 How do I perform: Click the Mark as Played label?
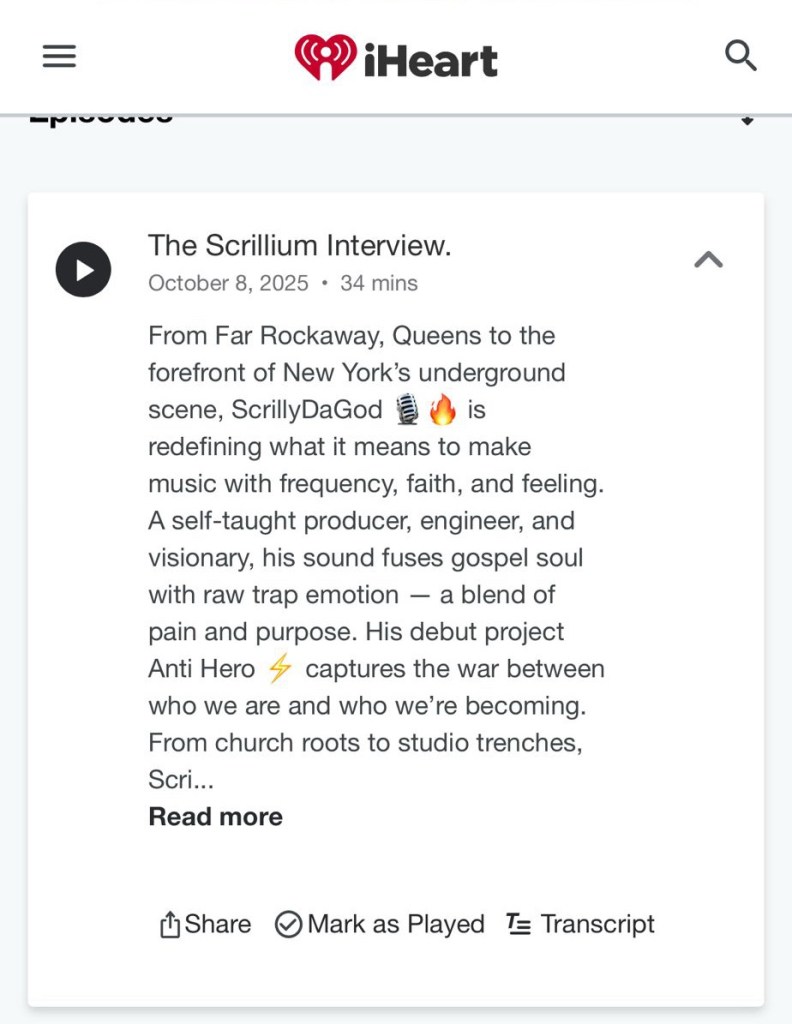click(x=395, y=924)
